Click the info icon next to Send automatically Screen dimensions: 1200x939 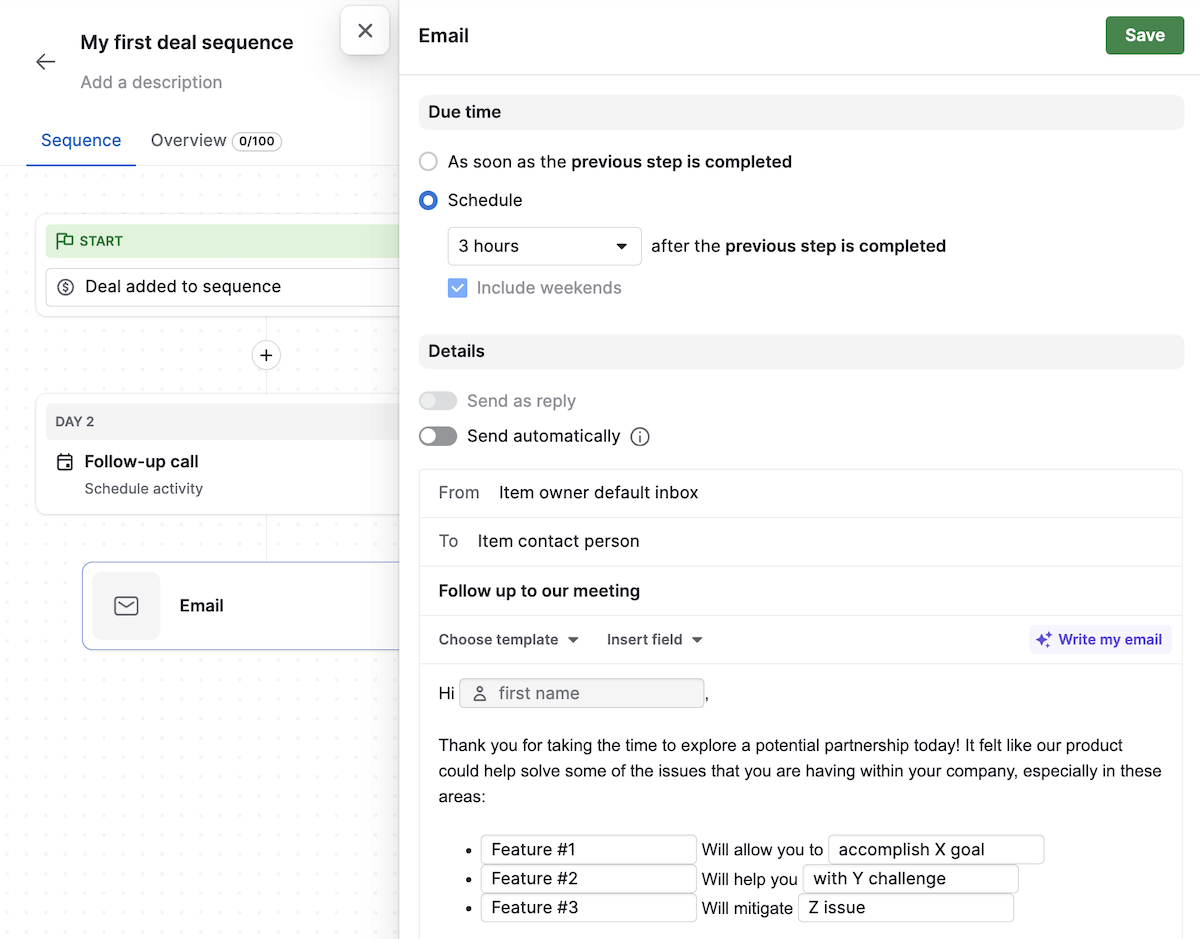639,436
